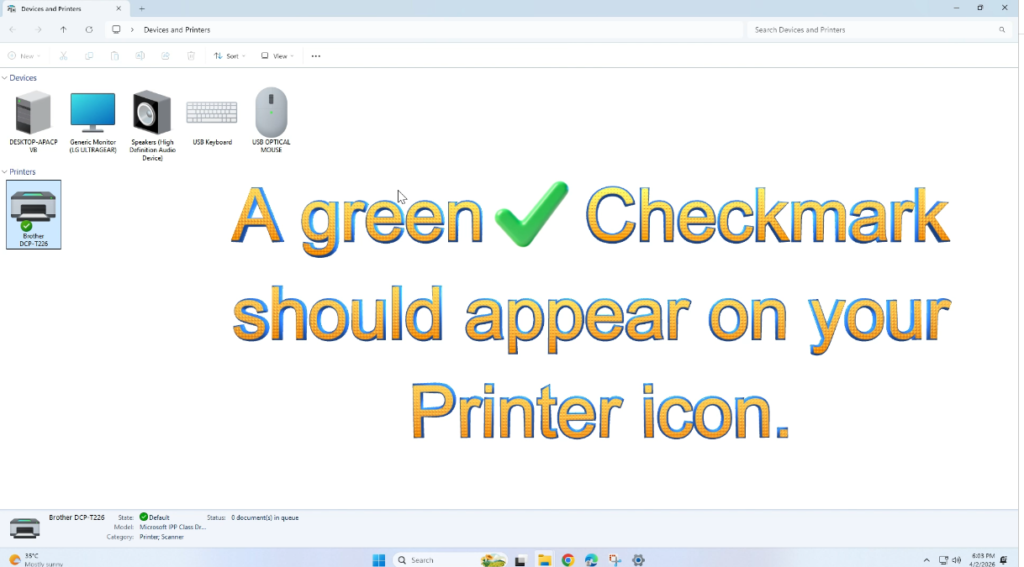Screen dimensions: 1024x567
Task: Open the notification bell in tray
Action: pyautogui.click(x=1004, y=560)
